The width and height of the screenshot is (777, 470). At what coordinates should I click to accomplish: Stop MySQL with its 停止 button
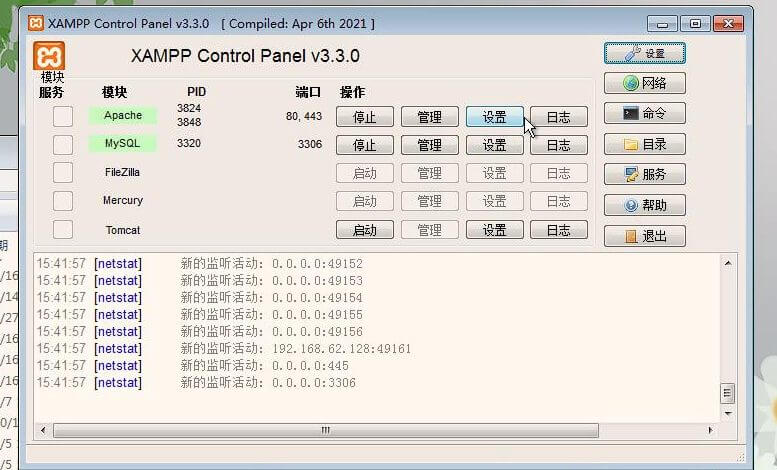pyautogui.click(x=365, y=145)
